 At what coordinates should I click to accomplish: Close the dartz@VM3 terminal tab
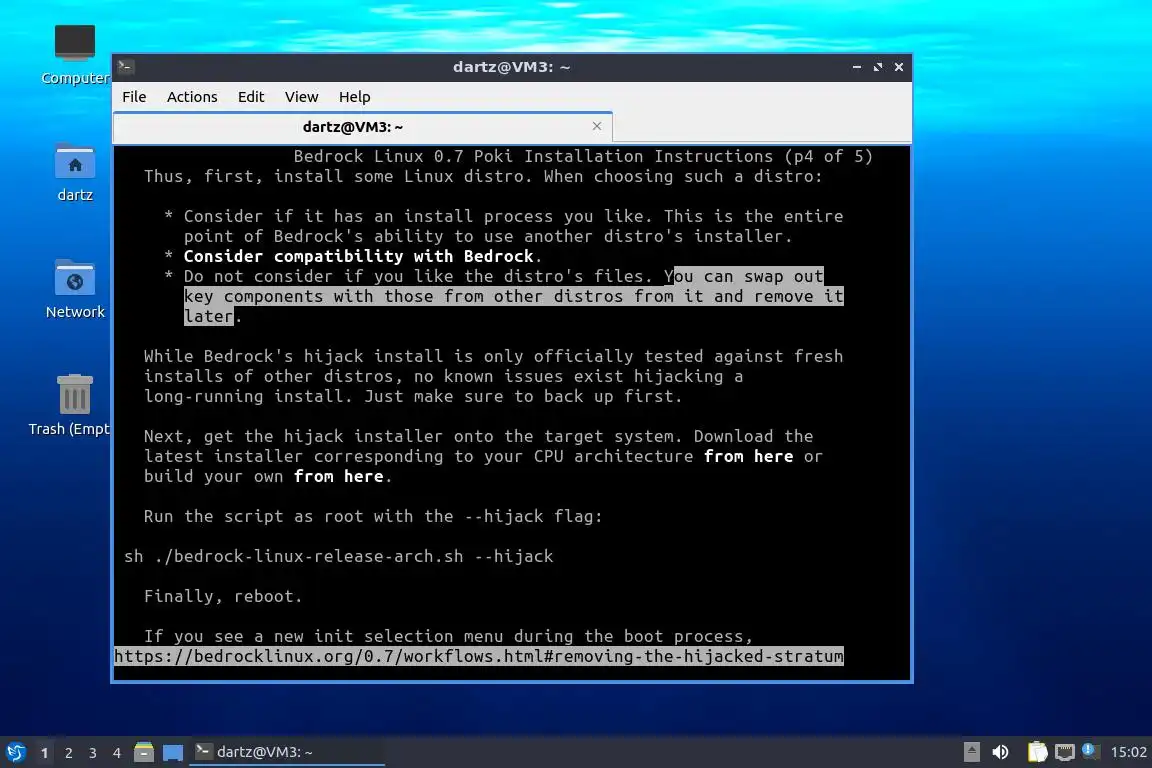pyautogui.click(x=597, y=126)
